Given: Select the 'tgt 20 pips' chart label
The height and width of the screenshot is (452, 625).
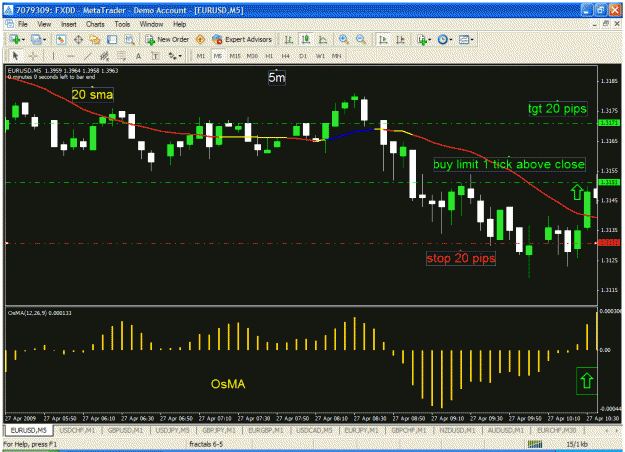Looking at the screenshot, I should pos(557,108).
